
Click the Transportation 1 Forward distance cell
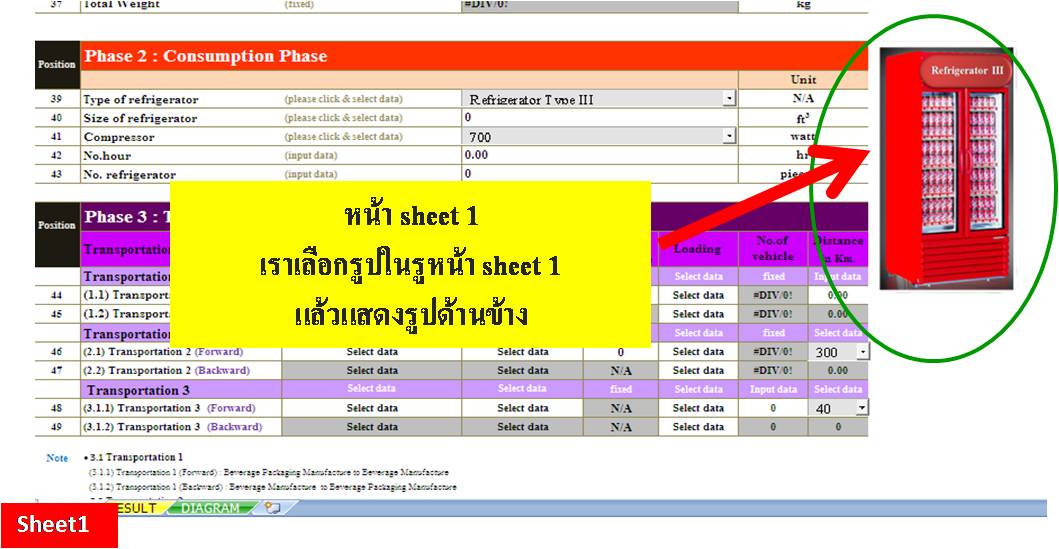(x=838, y=295)
